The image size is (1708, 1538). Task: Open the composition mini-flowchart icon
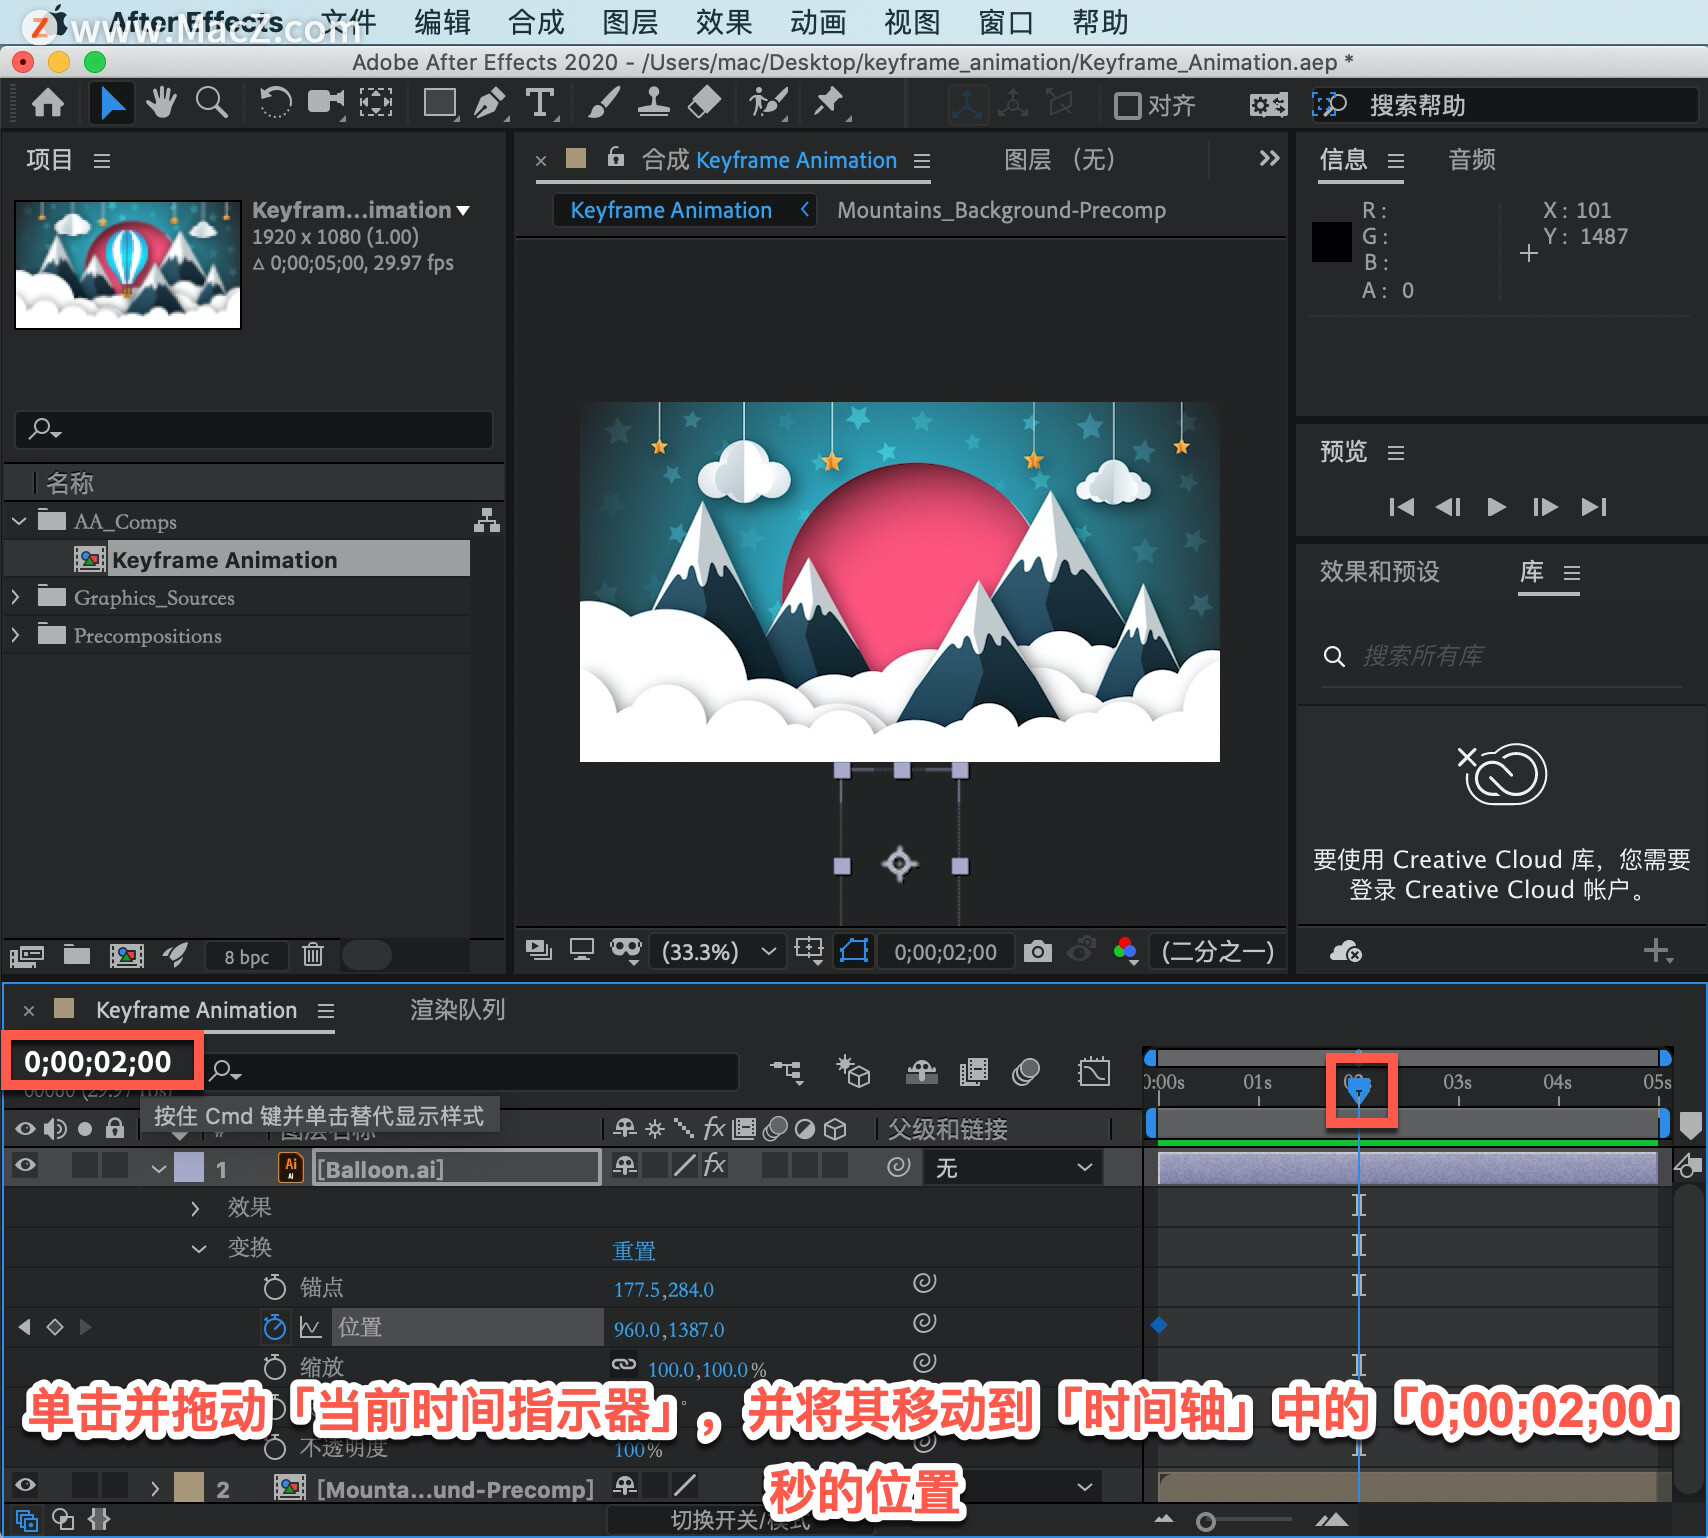pyautogui.click(x=787, y=1073)
